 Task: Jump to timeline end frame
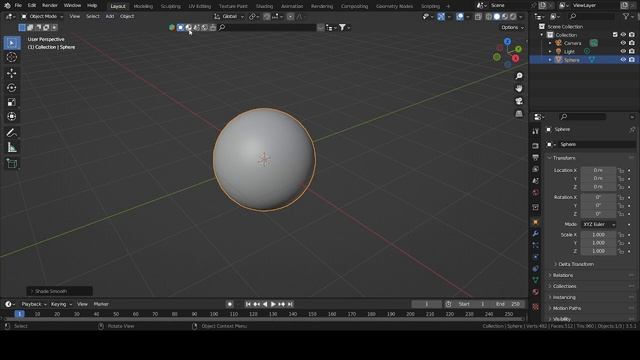[x=290, y=304]
